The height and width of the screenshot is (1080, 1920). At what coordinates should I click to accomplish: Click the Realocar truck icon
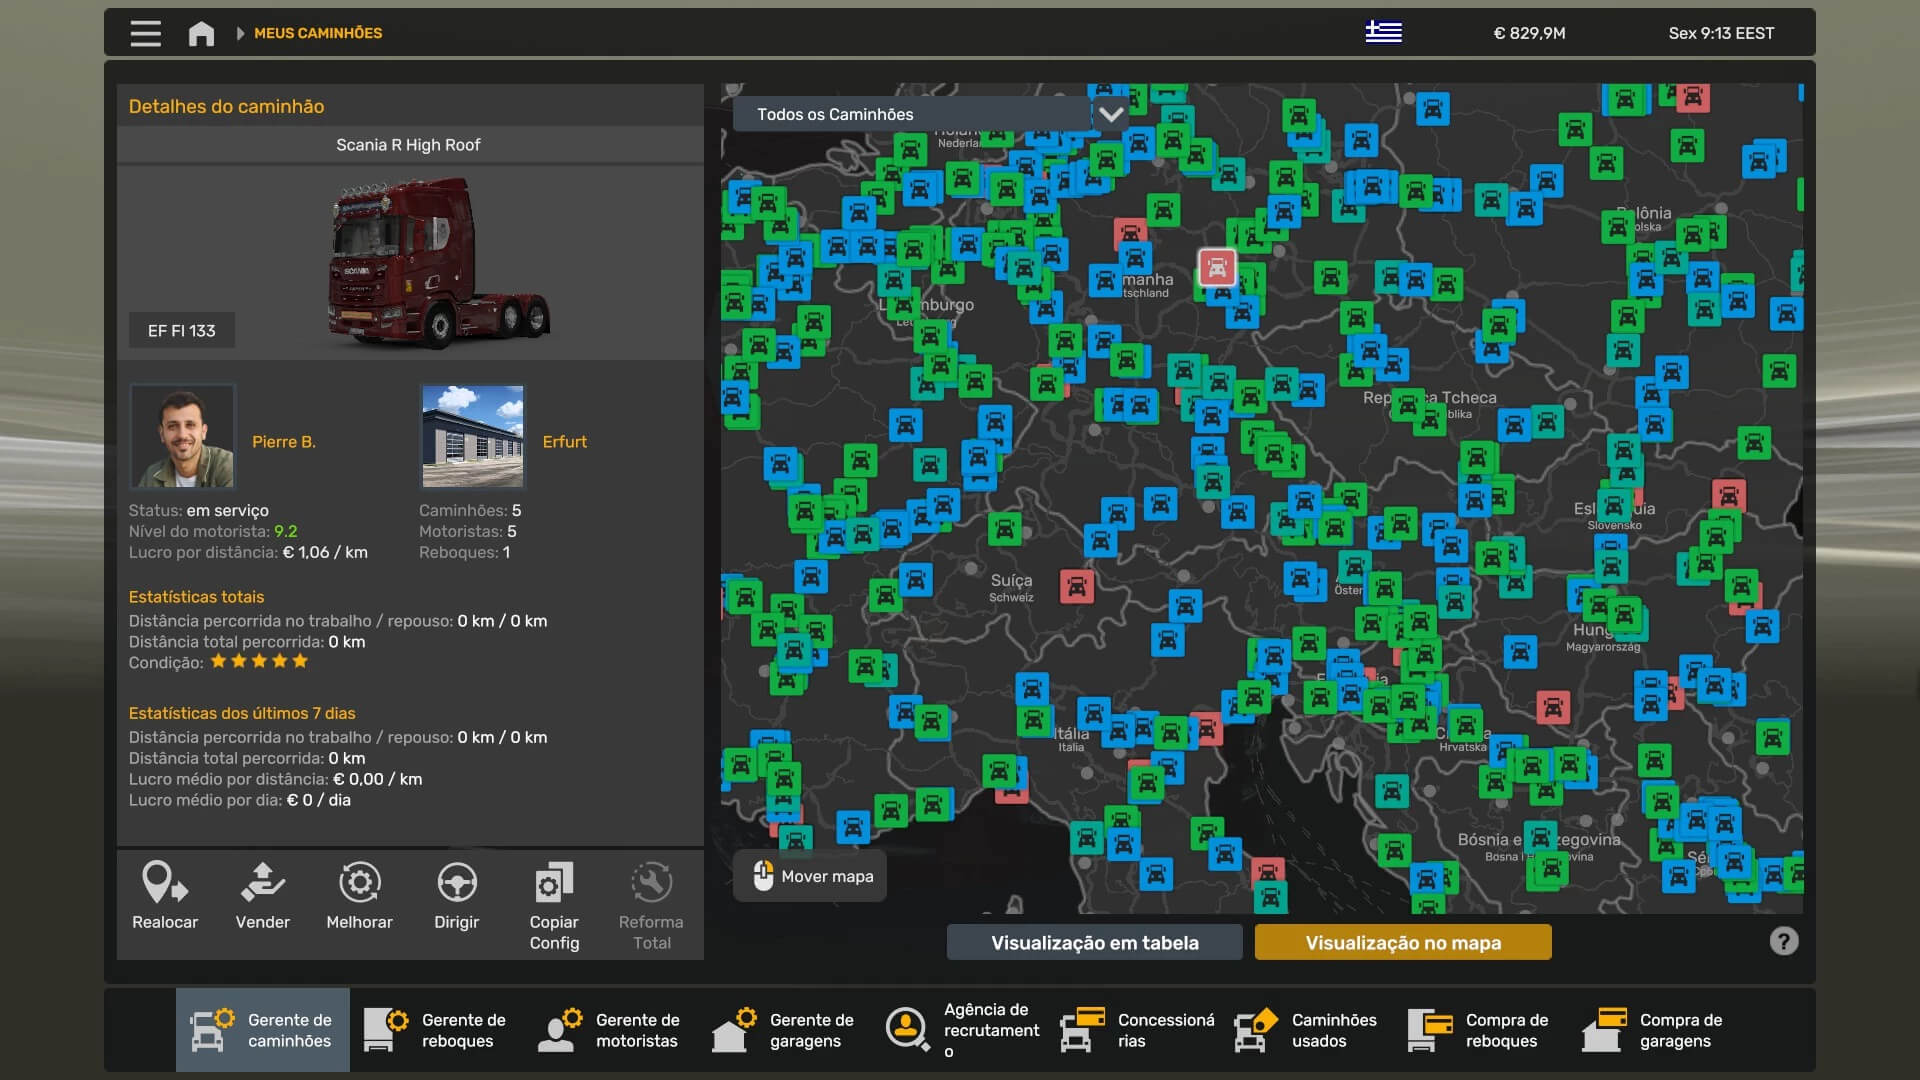coord(165,883)
